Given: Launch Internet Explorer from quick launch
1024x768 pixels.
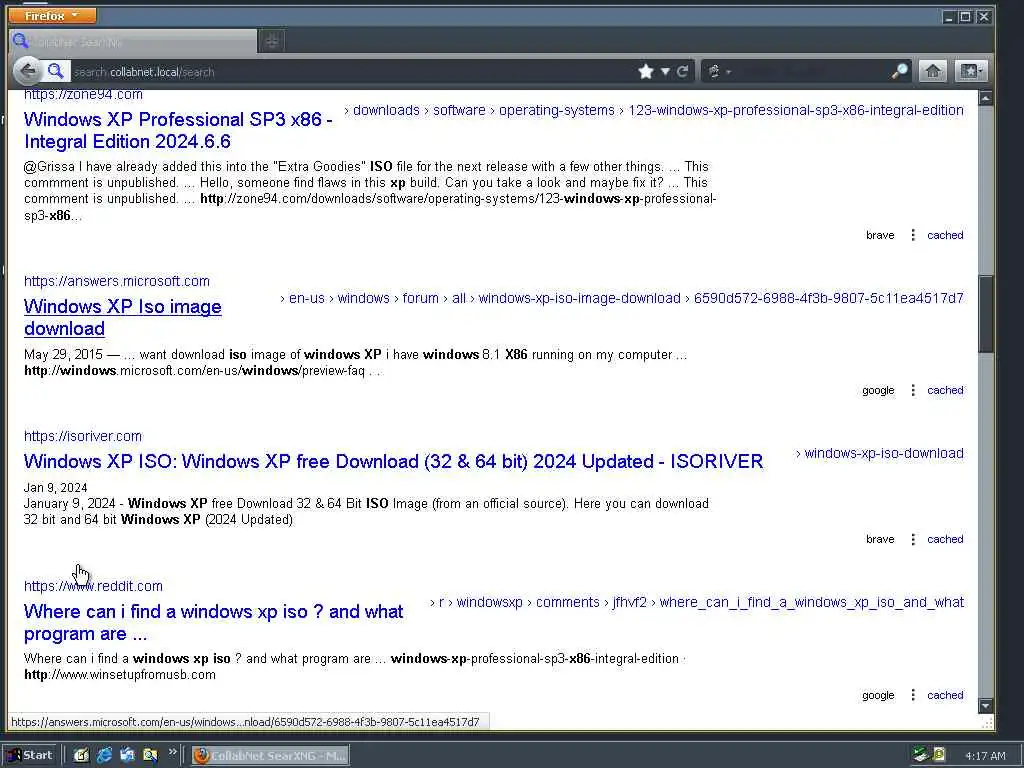Looking at the screenshot, I should [104, 756].
